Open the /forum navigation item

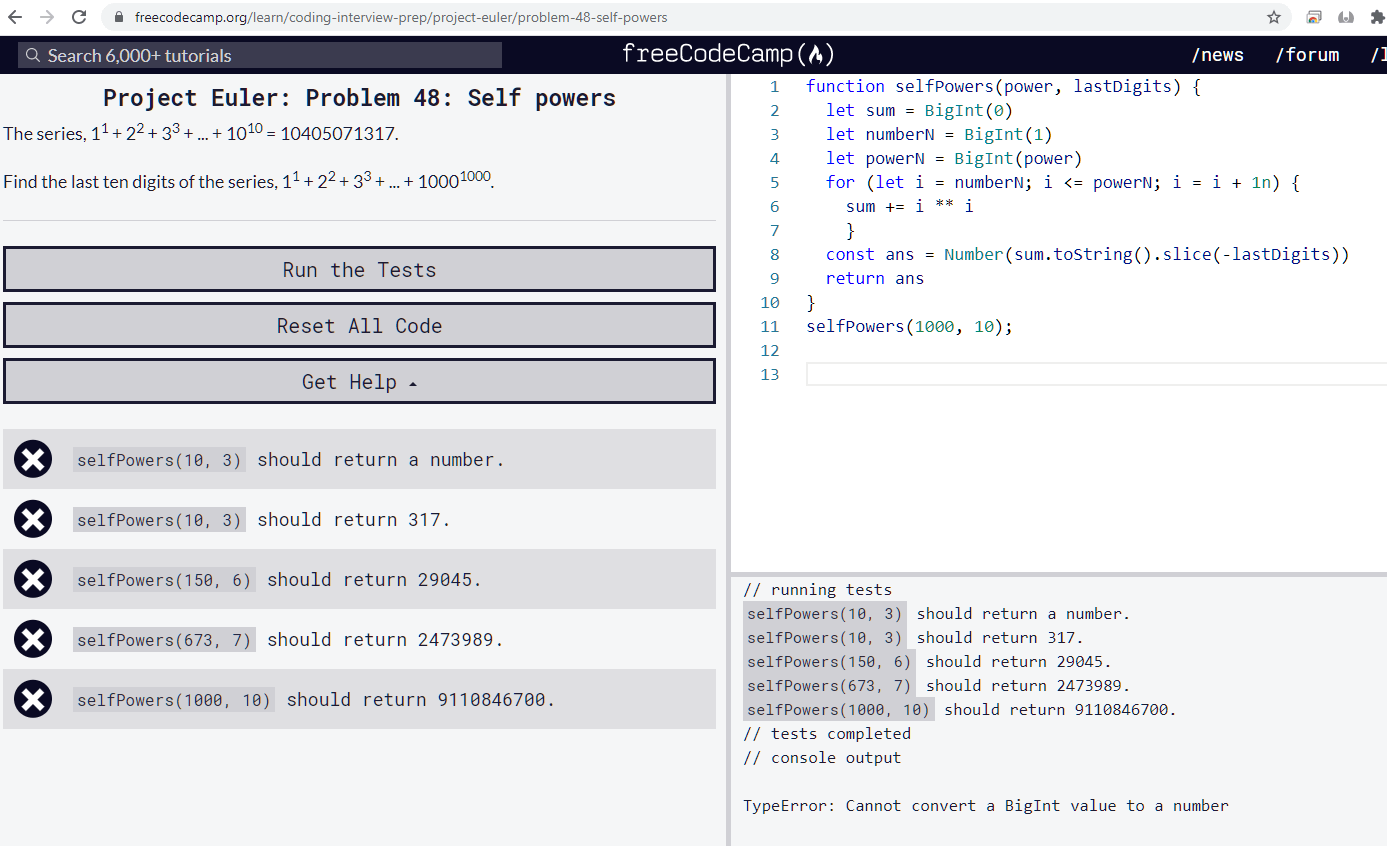click(1307, 54)
